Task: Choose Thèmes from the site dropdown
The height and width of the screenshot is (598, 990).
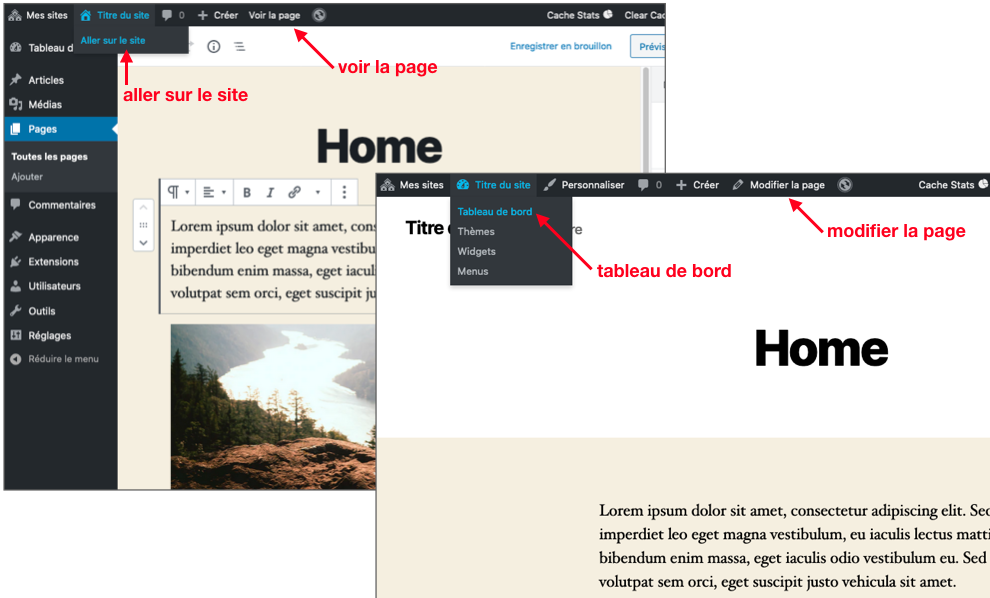Action: click(x=476, y=231)
